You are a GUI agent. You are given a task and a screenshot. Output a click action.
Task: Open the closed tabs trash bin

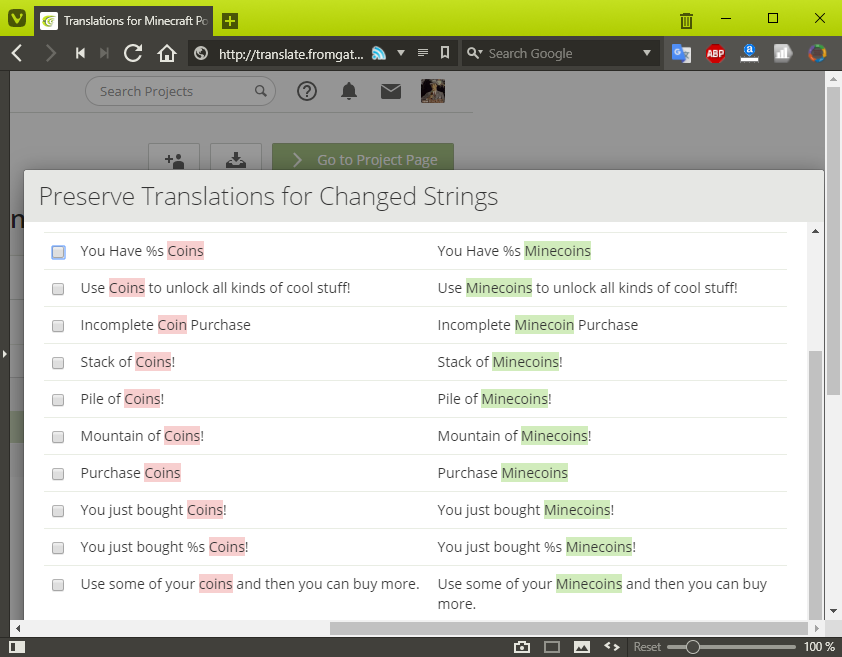(x=686, y=20)
